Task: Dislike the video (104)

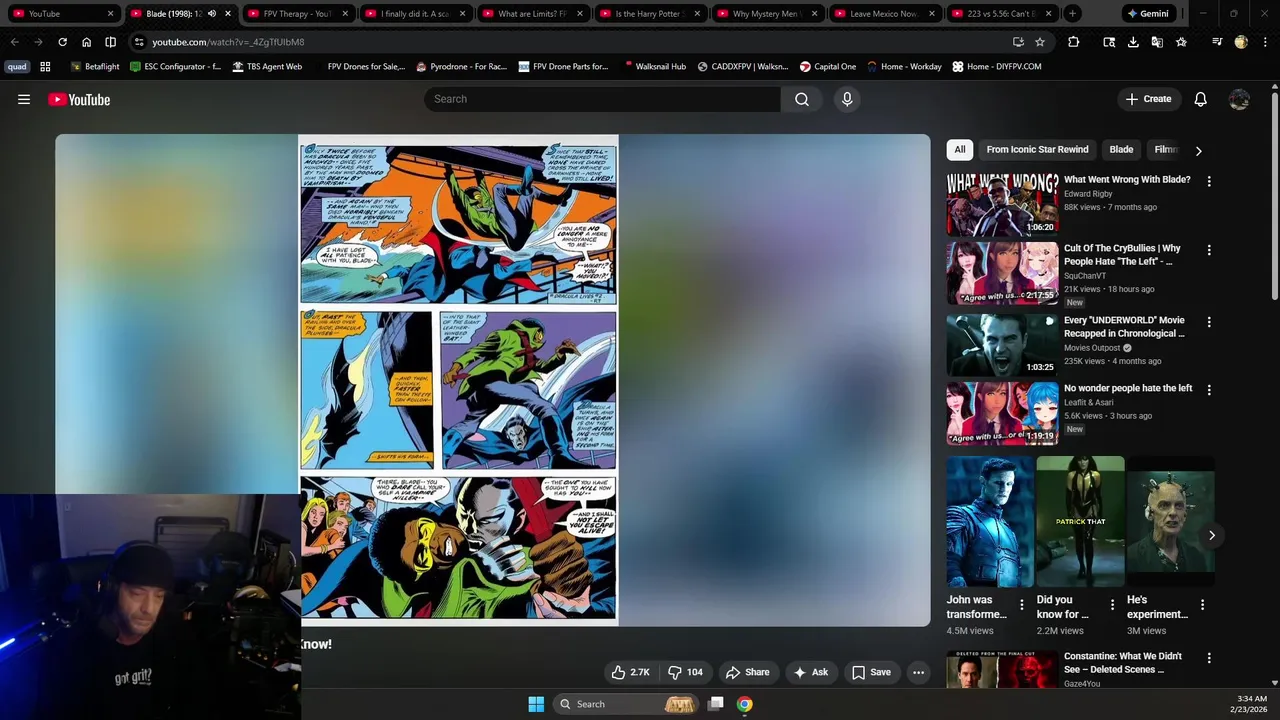Action: tap(685, 672)
